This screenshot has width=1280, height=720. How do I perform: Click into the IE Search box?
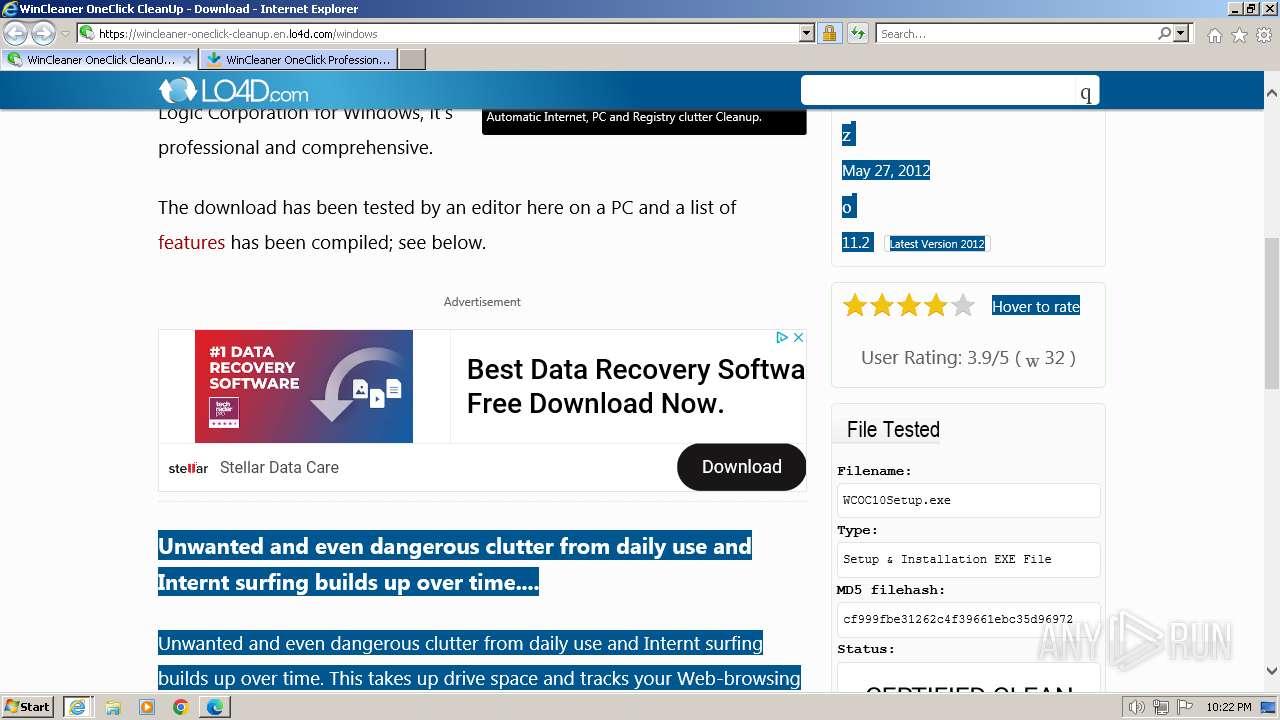tap(1016, 33)
